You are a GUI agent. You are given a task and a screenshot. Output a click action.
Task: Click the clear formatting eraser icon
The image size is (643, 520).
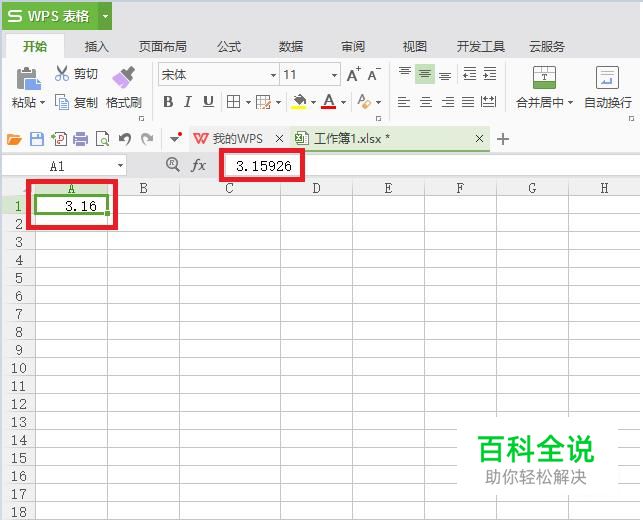[x=363, y=101]
